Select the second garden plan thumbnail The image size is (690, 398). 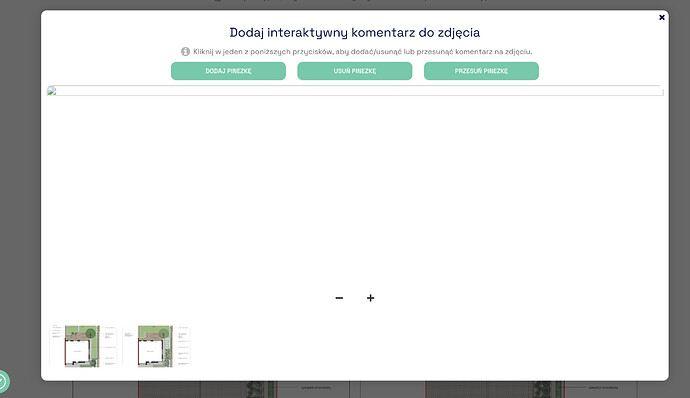coord(157,346)
